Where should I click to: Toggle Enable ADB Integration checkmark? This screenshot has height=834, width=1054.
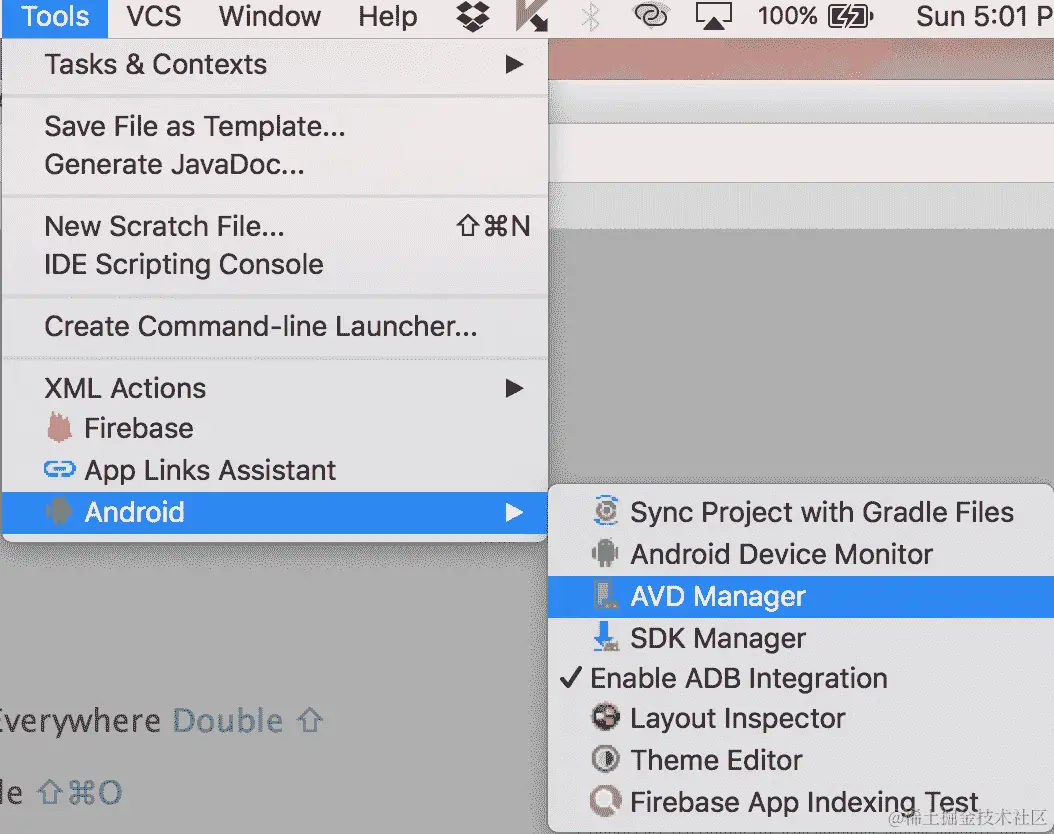571,677
